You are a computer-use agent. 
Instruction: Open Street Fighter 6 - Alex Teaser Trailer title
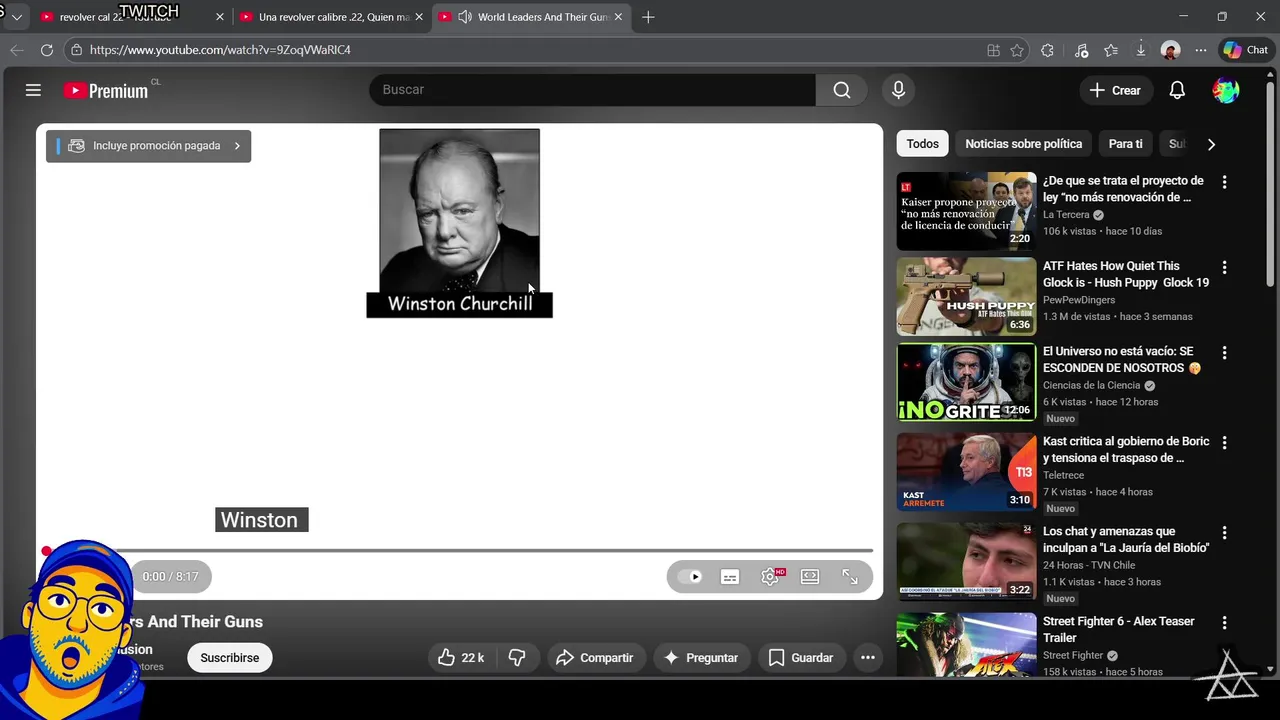coord(1118,629)
